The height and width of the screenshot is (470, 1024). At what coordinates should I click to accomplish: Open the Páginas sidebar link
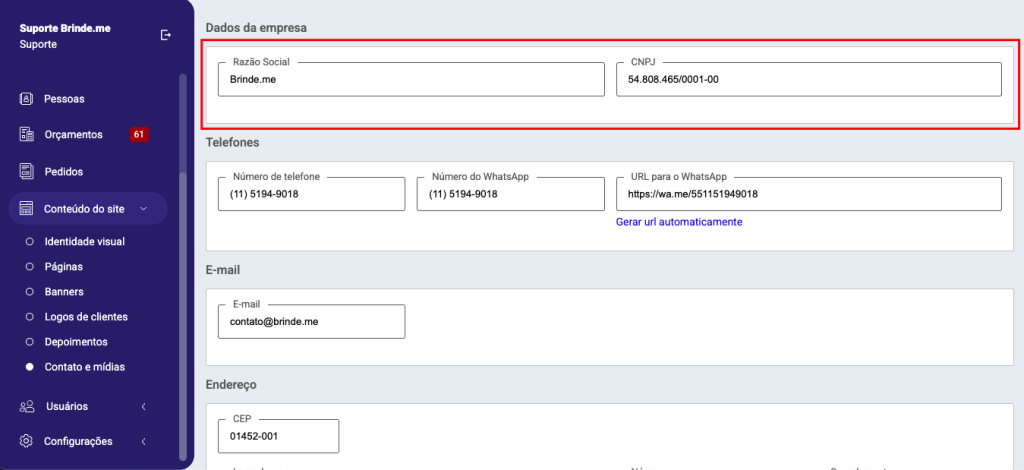pos(63,267)
